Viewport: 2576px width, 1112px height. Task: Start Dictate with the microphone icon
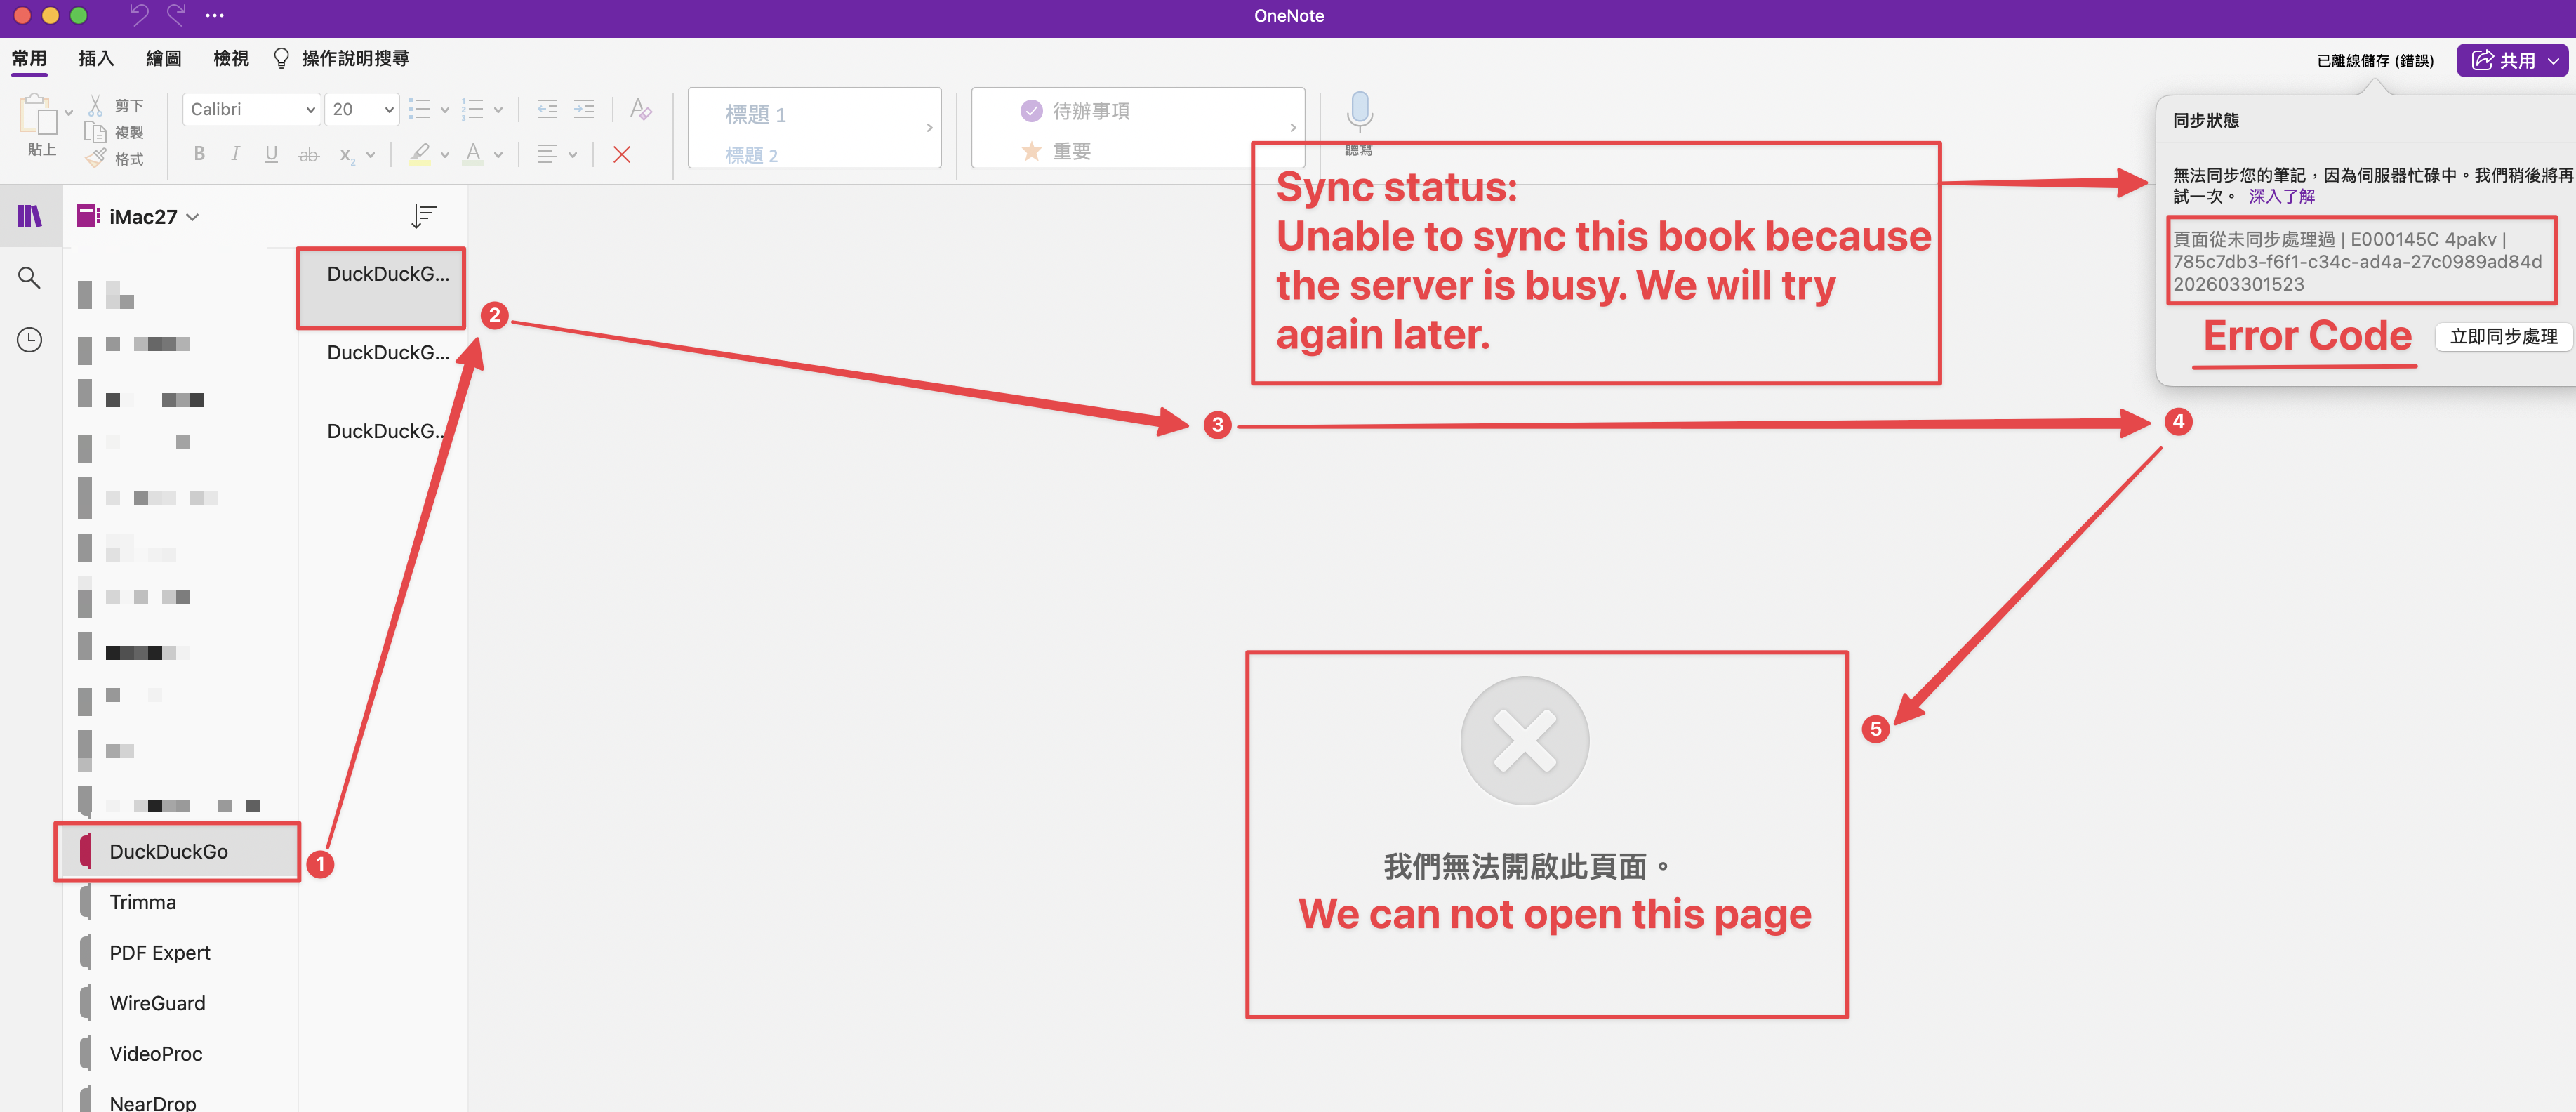[x=1359, y=112]
